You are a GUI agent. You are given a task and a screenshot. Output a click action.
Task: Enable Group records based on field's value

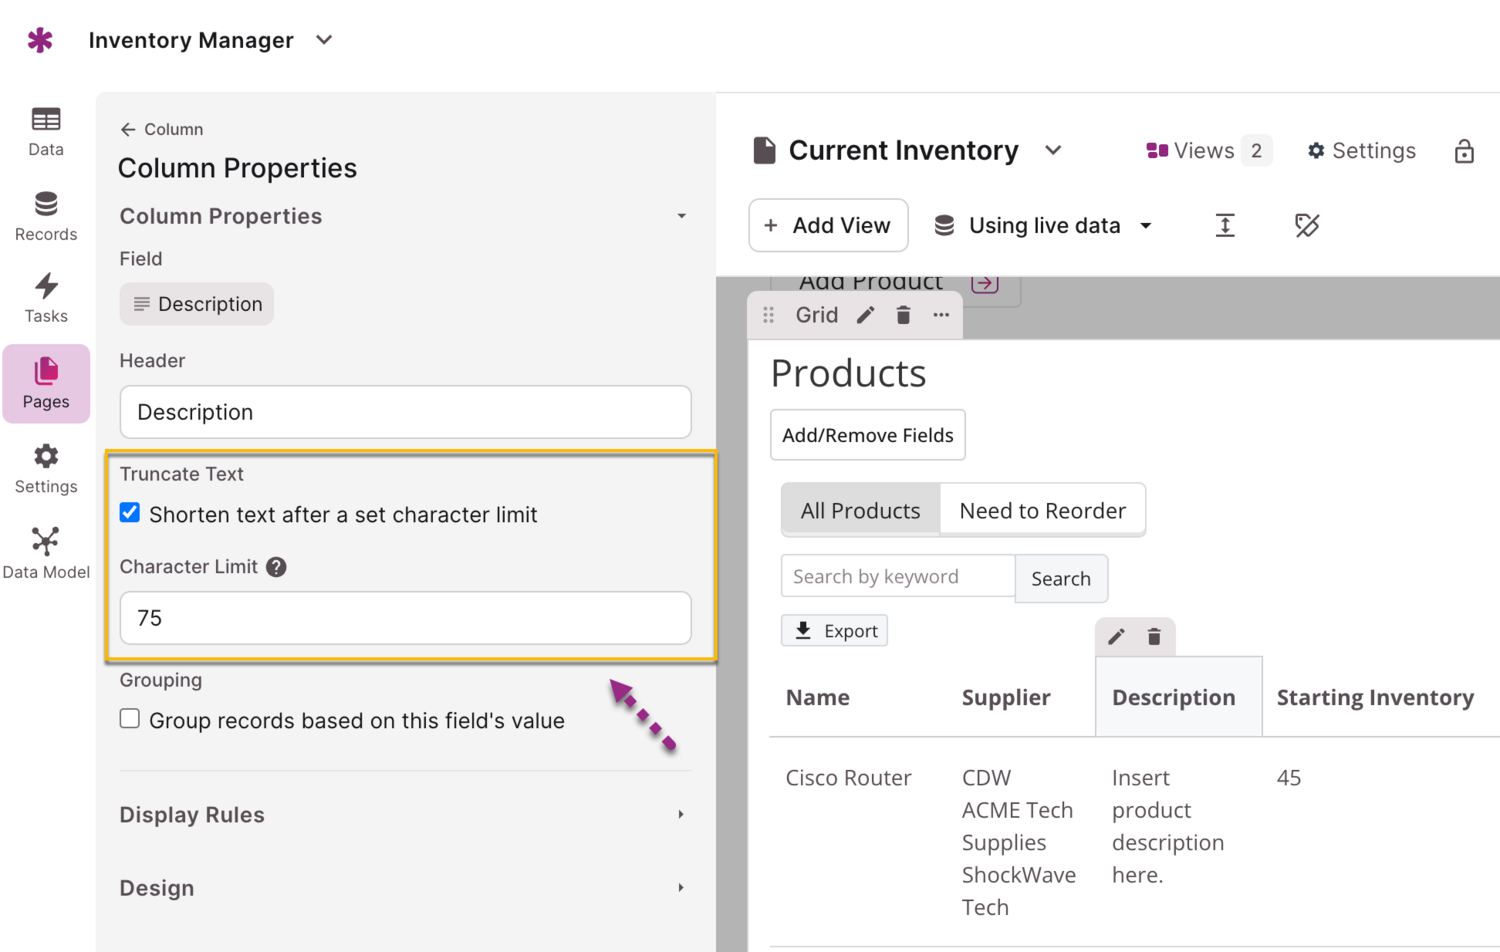(130, 719)
